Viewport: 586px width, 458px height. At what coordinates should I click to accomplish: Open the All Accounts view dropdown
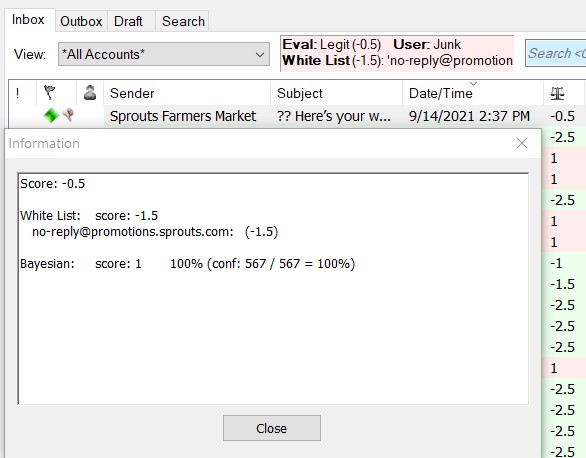tap(164, 54)
